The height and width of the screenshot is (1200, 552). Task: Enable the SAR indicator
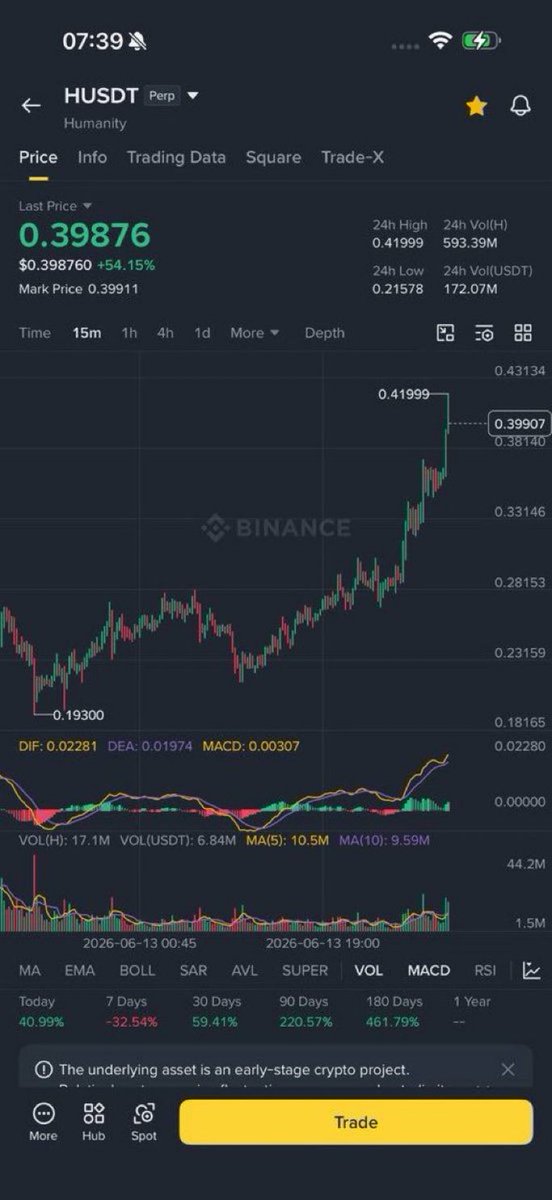(193, 970)
